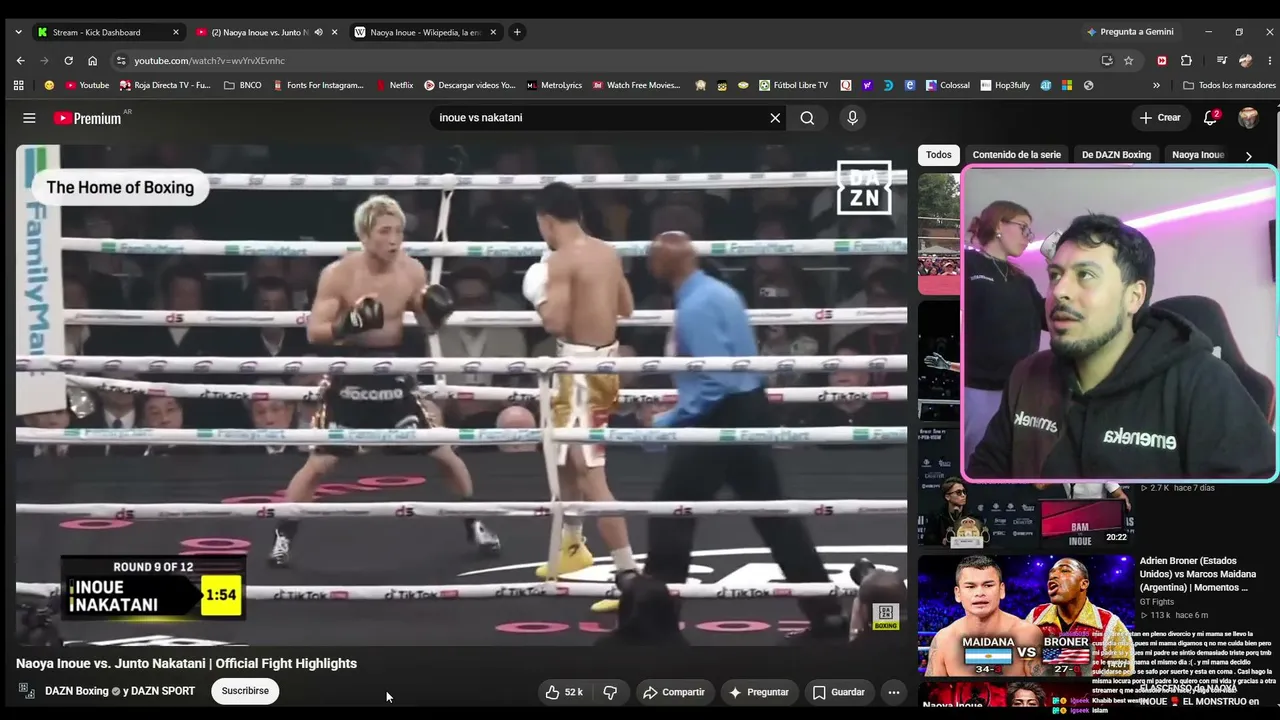Subscribe to DAZN Boxing channel
Screen dimensions: 1280x720
[x=245, y=691]
